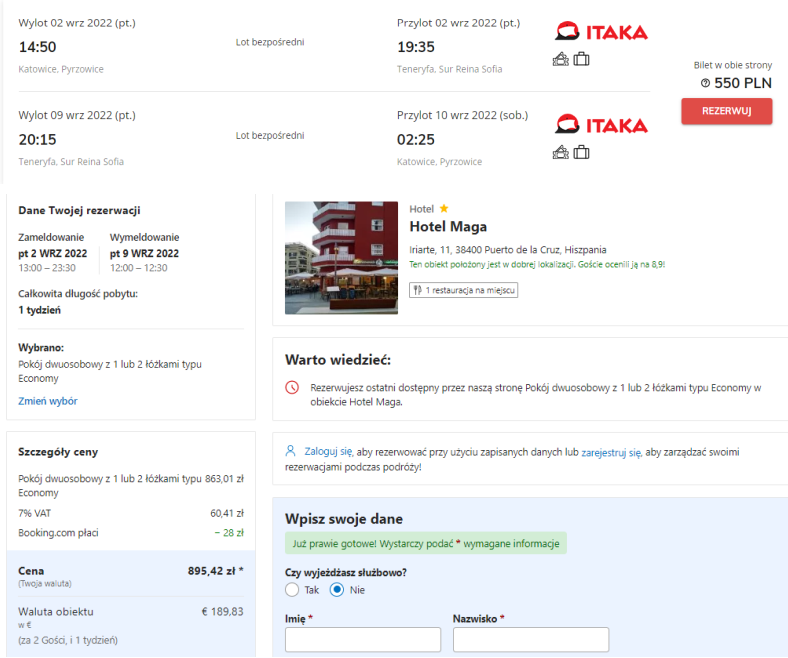Click arrival time 19:35

point(416,47)
